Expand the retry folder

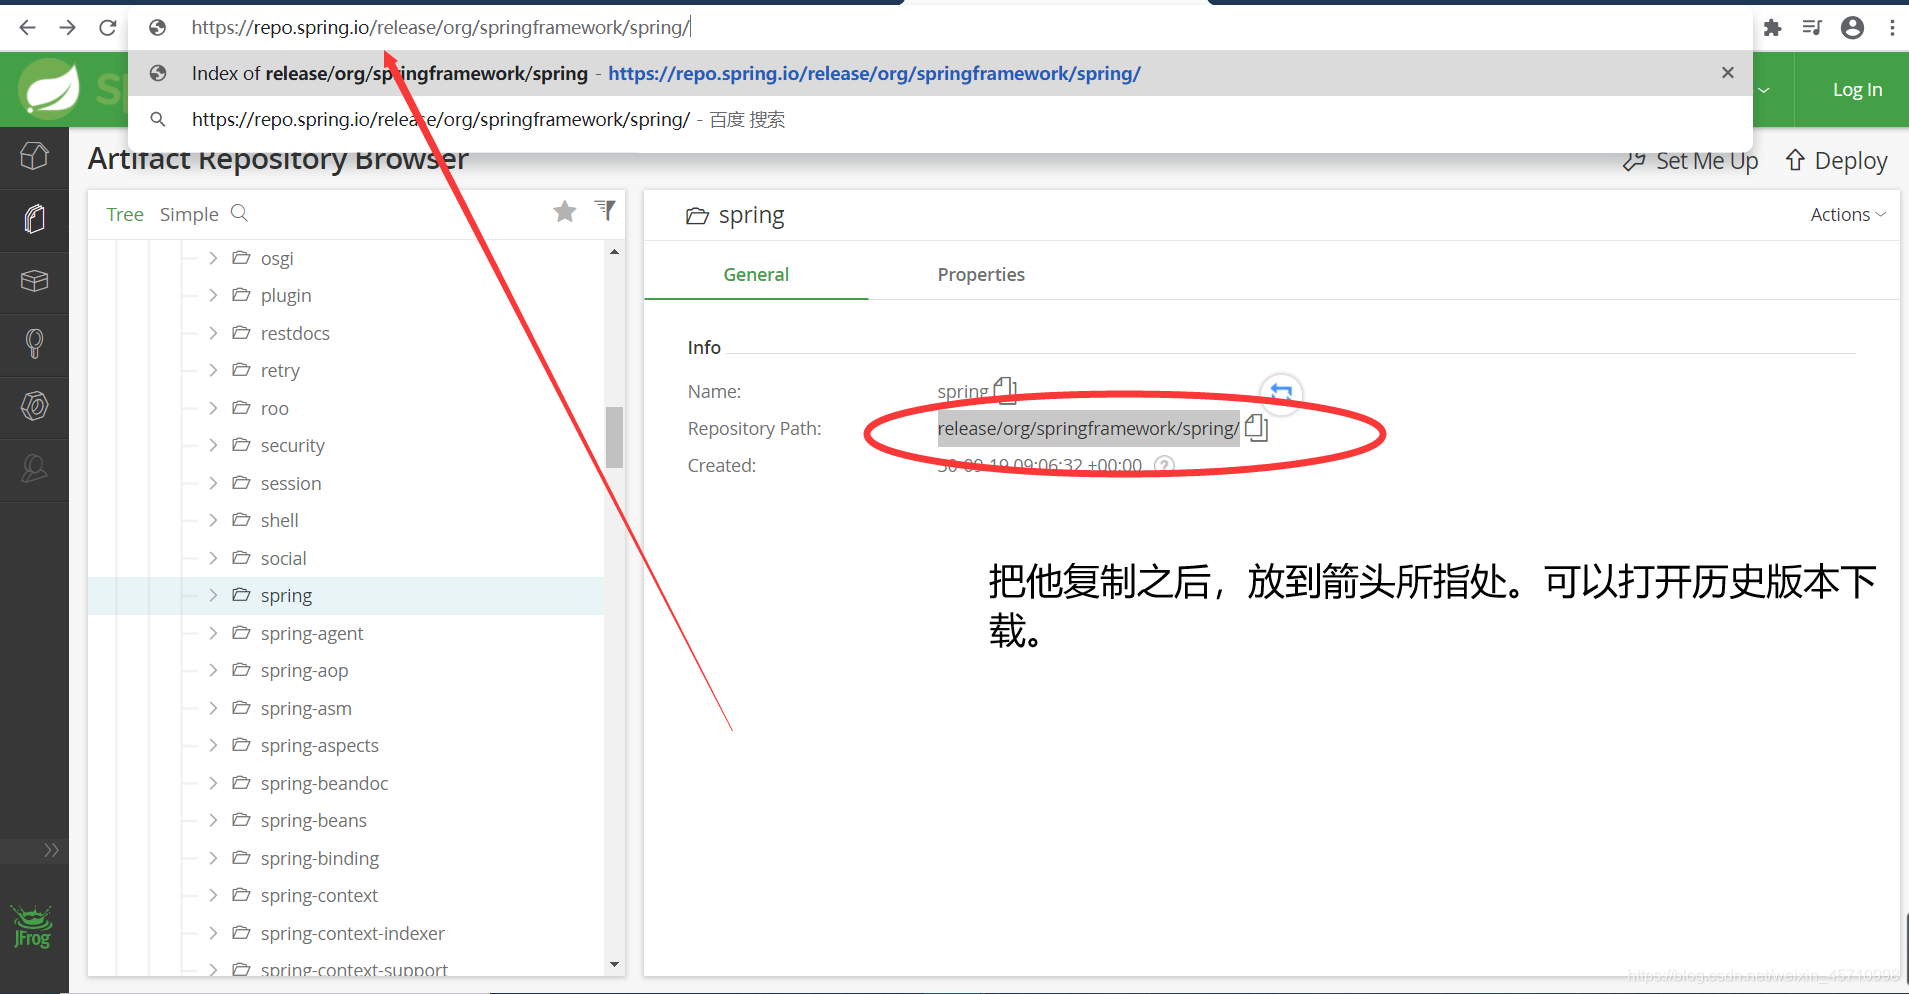(x=213, y=370)
